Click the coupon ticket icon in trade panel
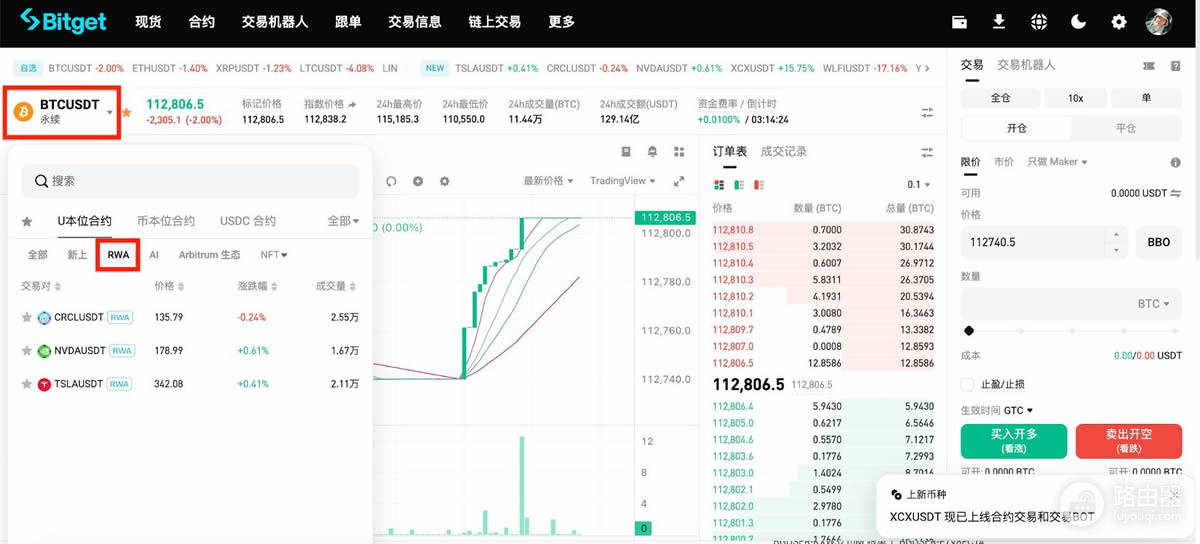 (1149, 65)
